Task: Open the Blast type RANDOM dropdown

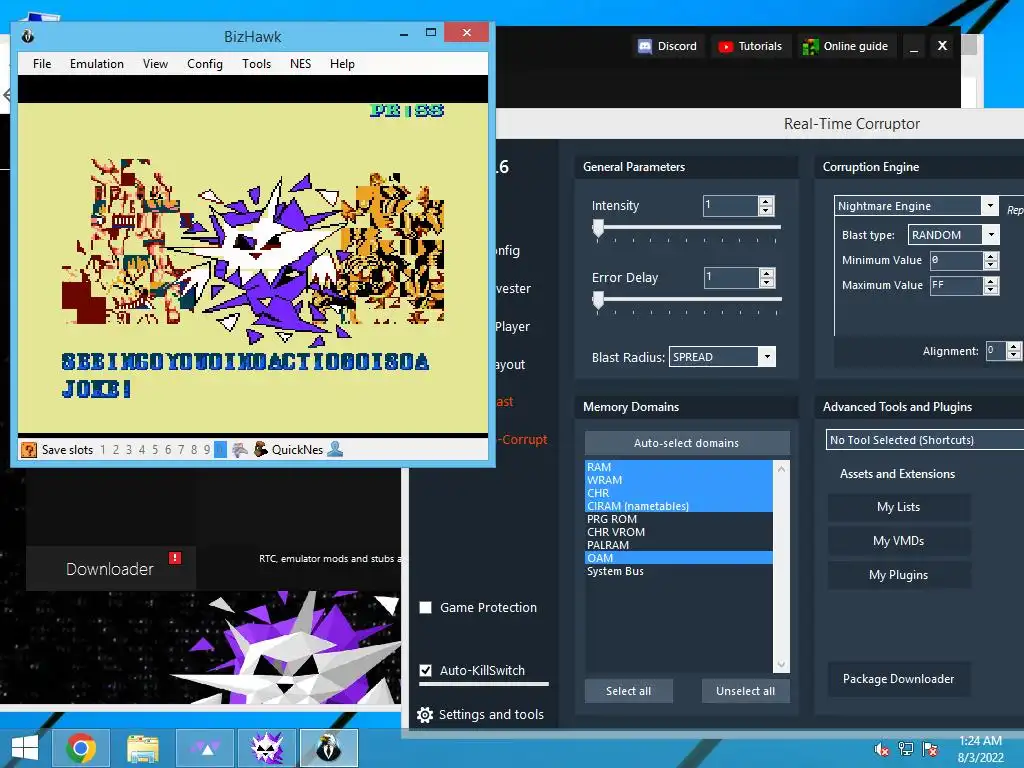Action: (991, 234)
